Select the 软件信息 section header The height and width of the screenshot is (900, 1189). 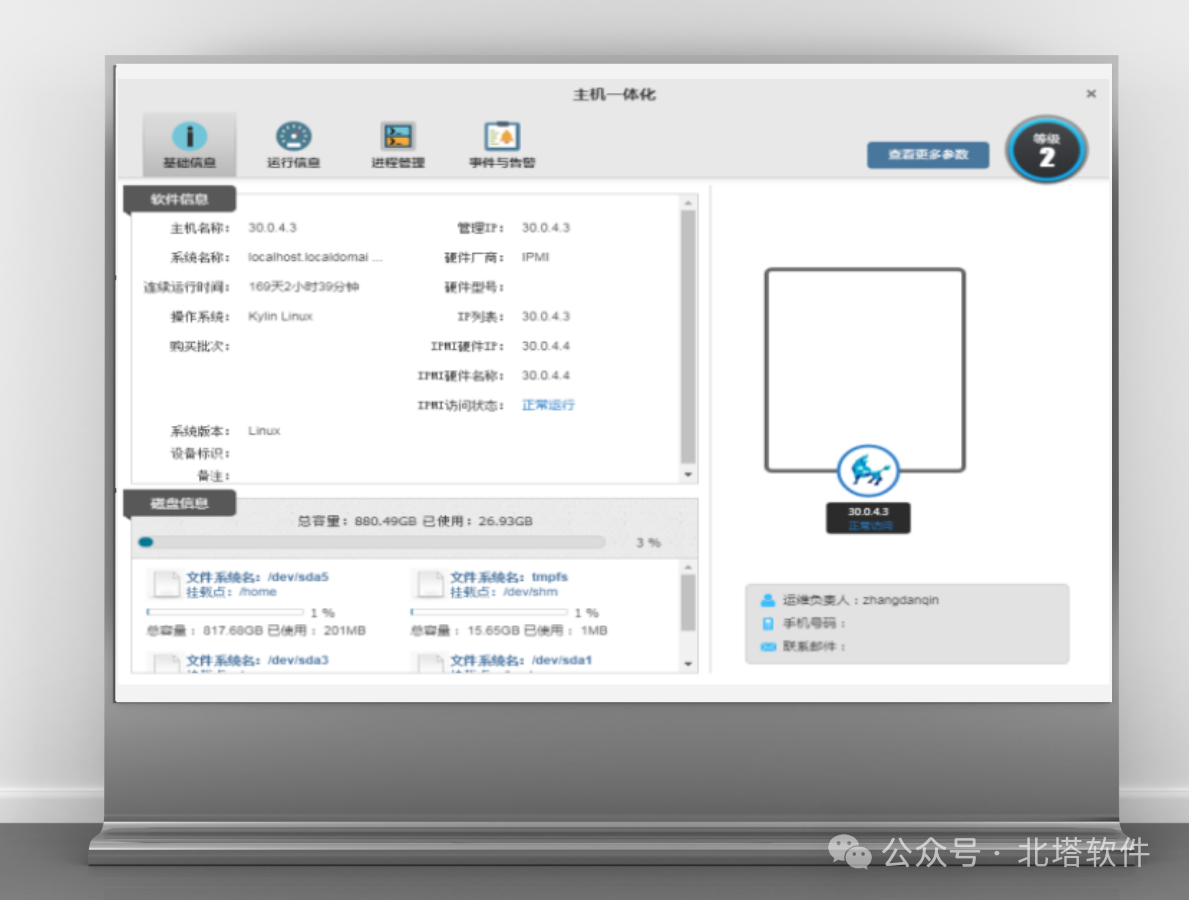[x=180, y=199]
